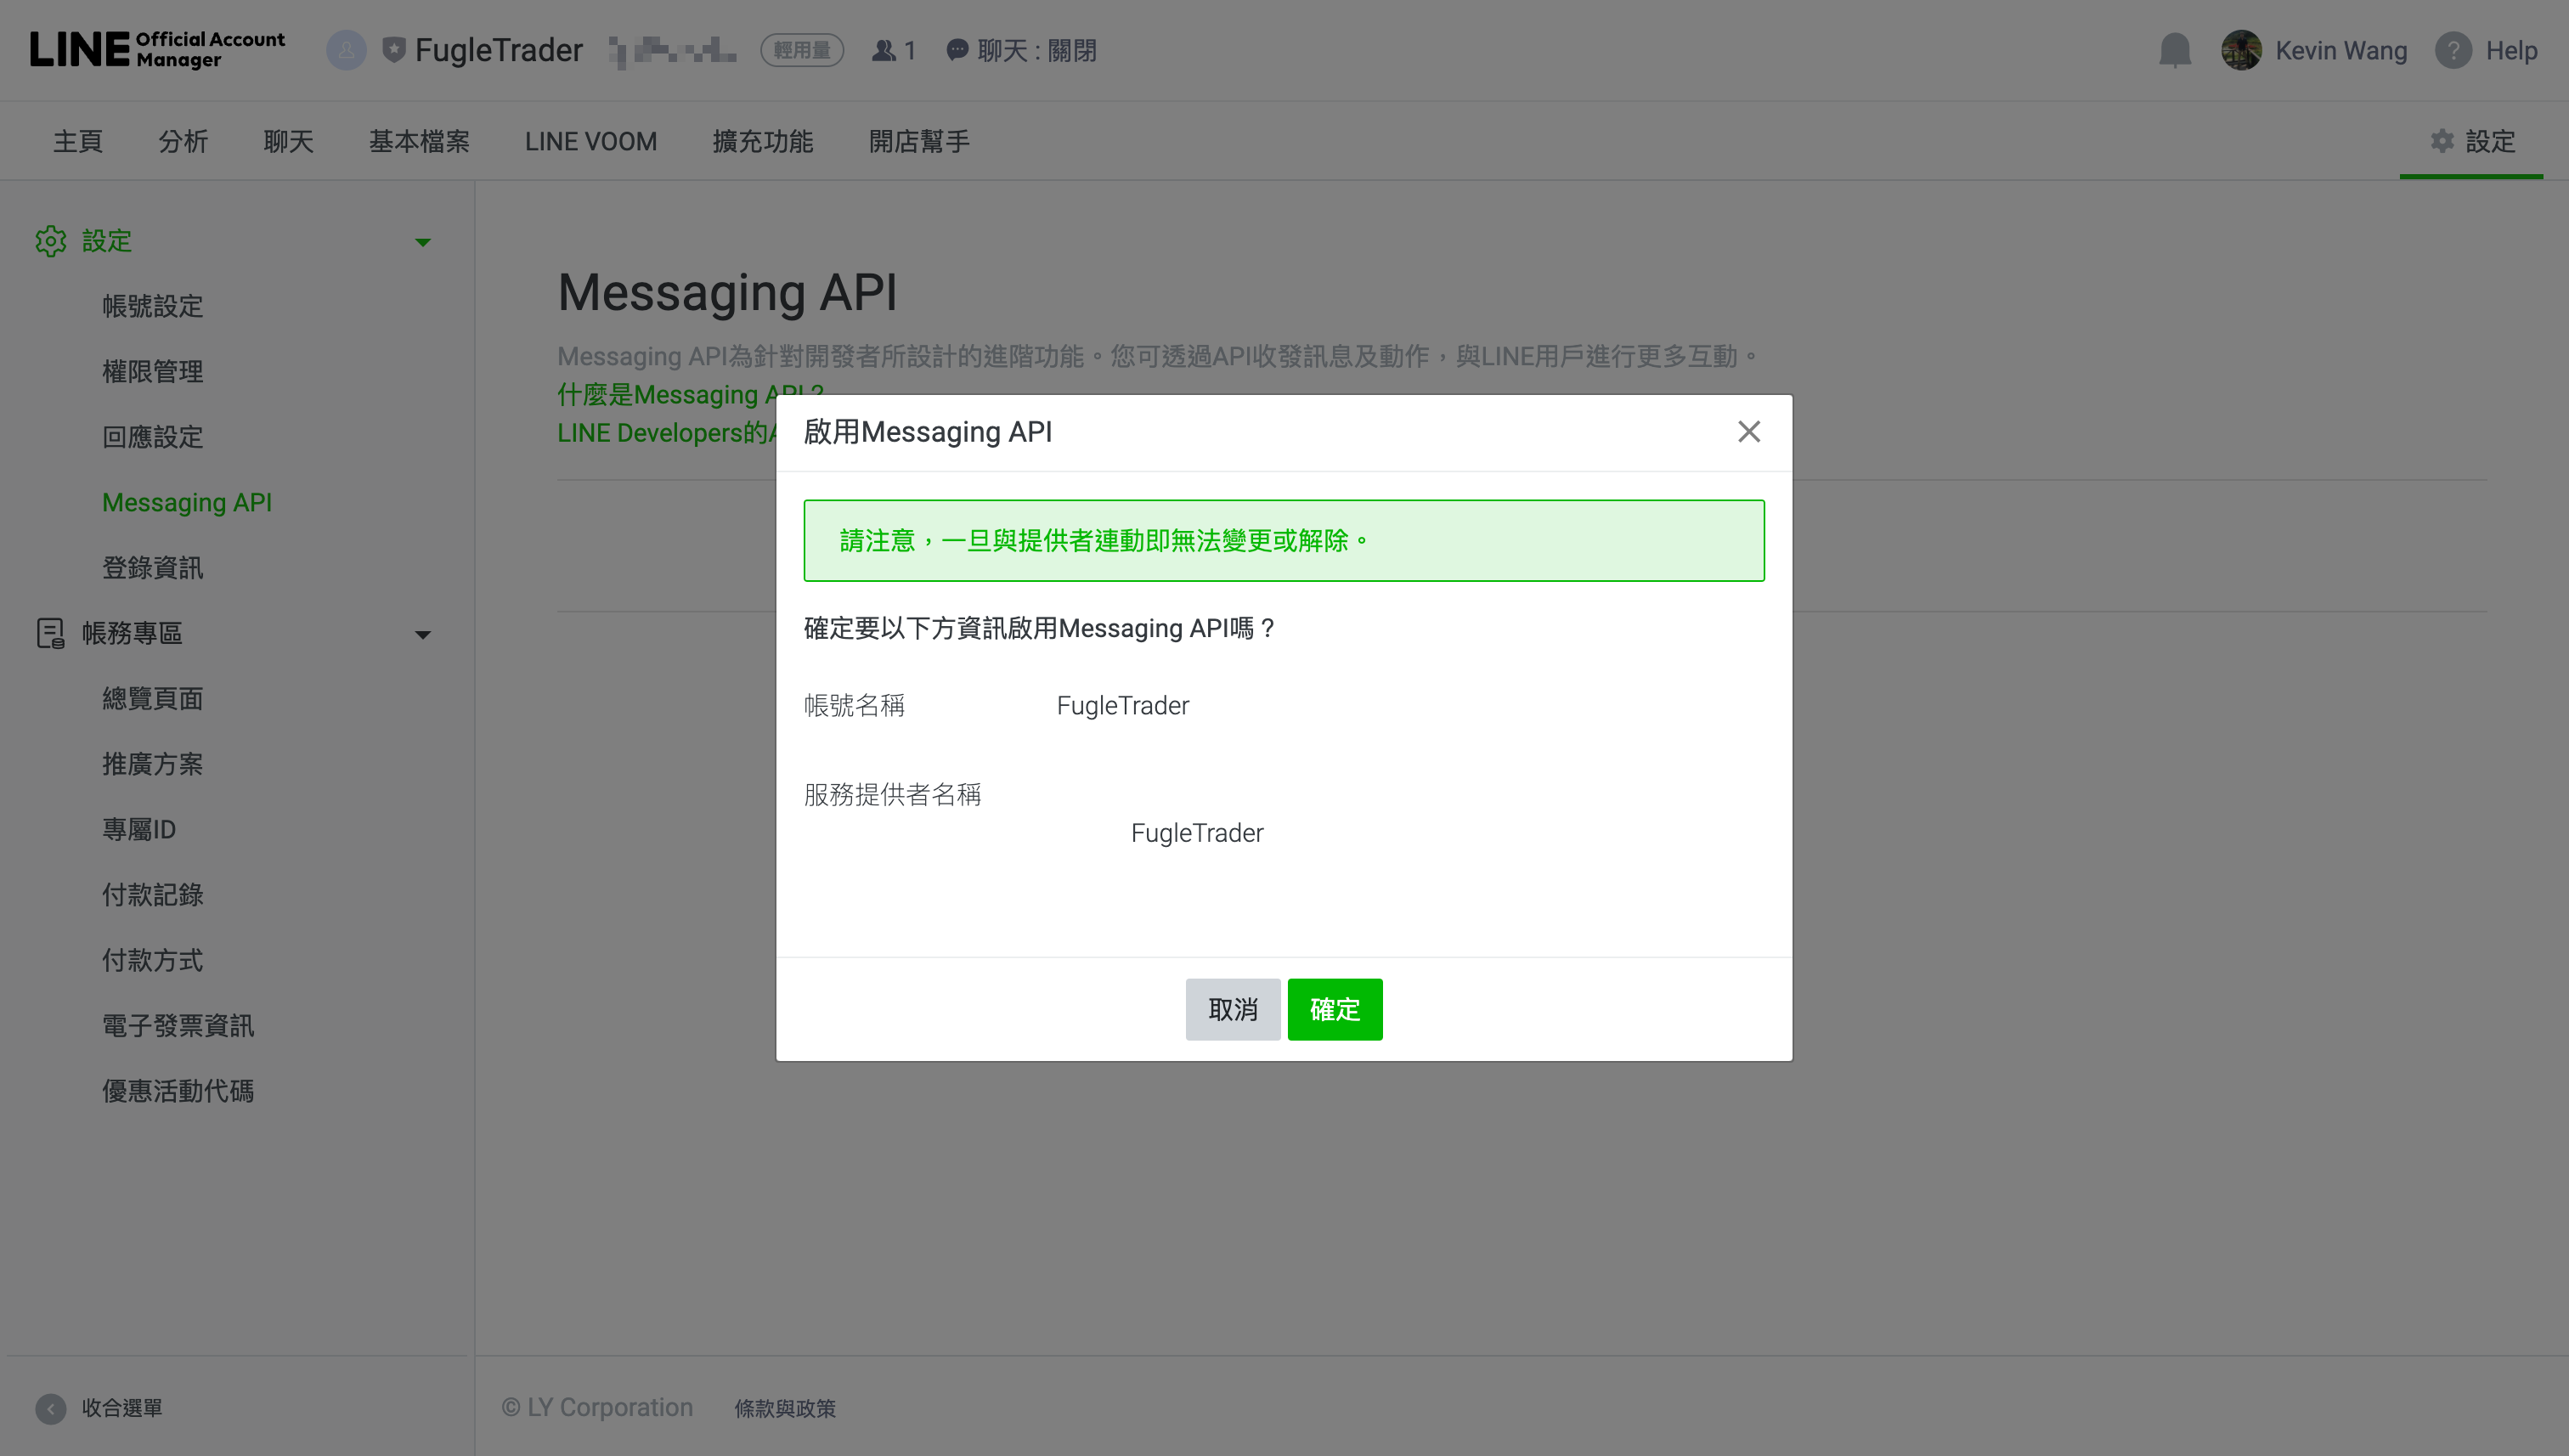Open 總覽頁面 in the sidebar
Image resolution: width=2569 pixels, height=1456 pixels.
click(153, 698)
